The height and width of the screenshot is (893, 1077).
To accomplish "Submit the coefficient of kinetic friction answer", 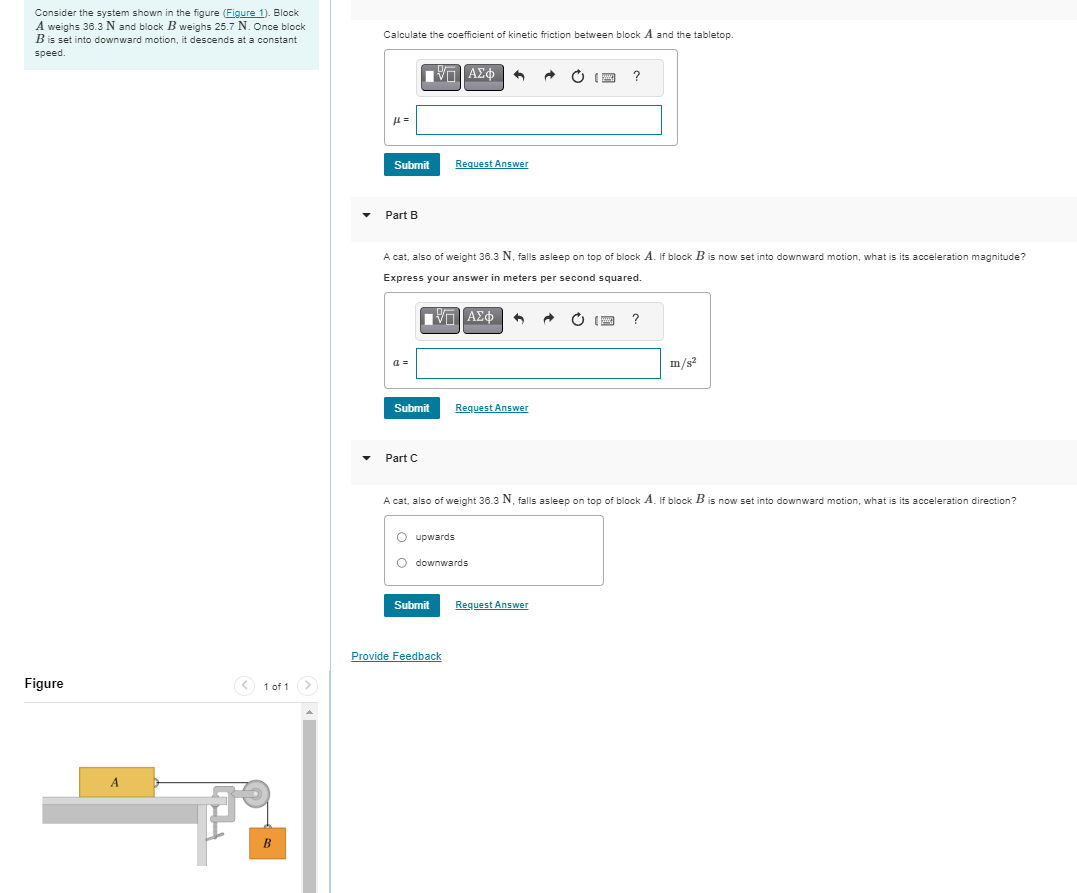I will 411,164.
